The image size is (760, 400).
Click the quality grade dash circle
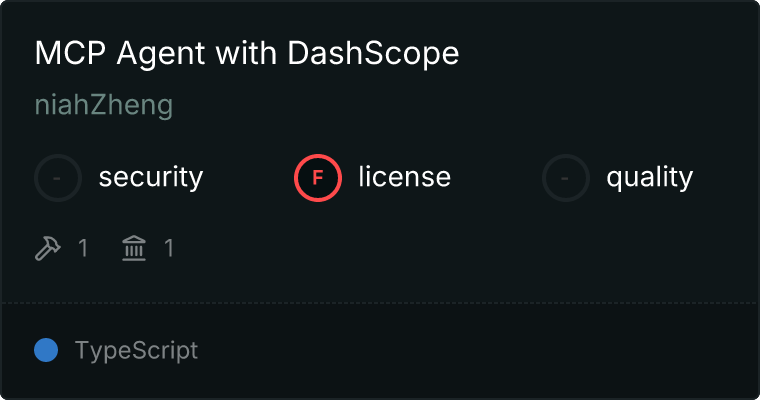[566, 178]
